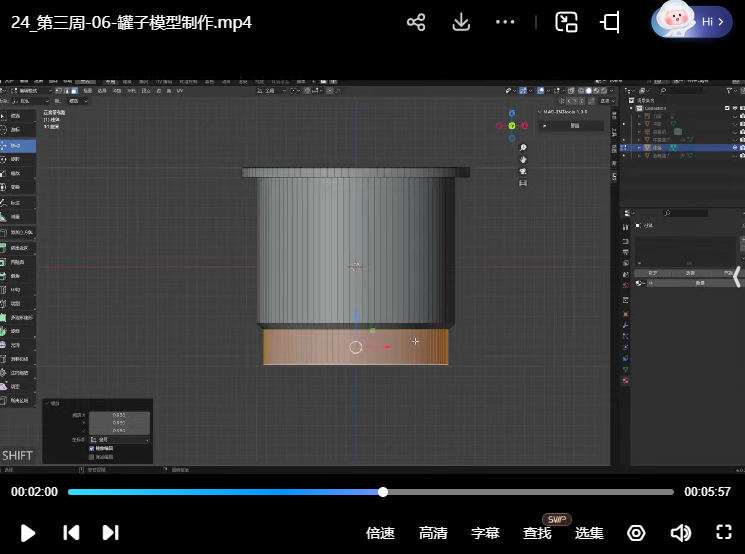Image resolution: width=745 pixels, height=554 pixels.
Task: Open the 选集 episode list
Action: point(589,533)
